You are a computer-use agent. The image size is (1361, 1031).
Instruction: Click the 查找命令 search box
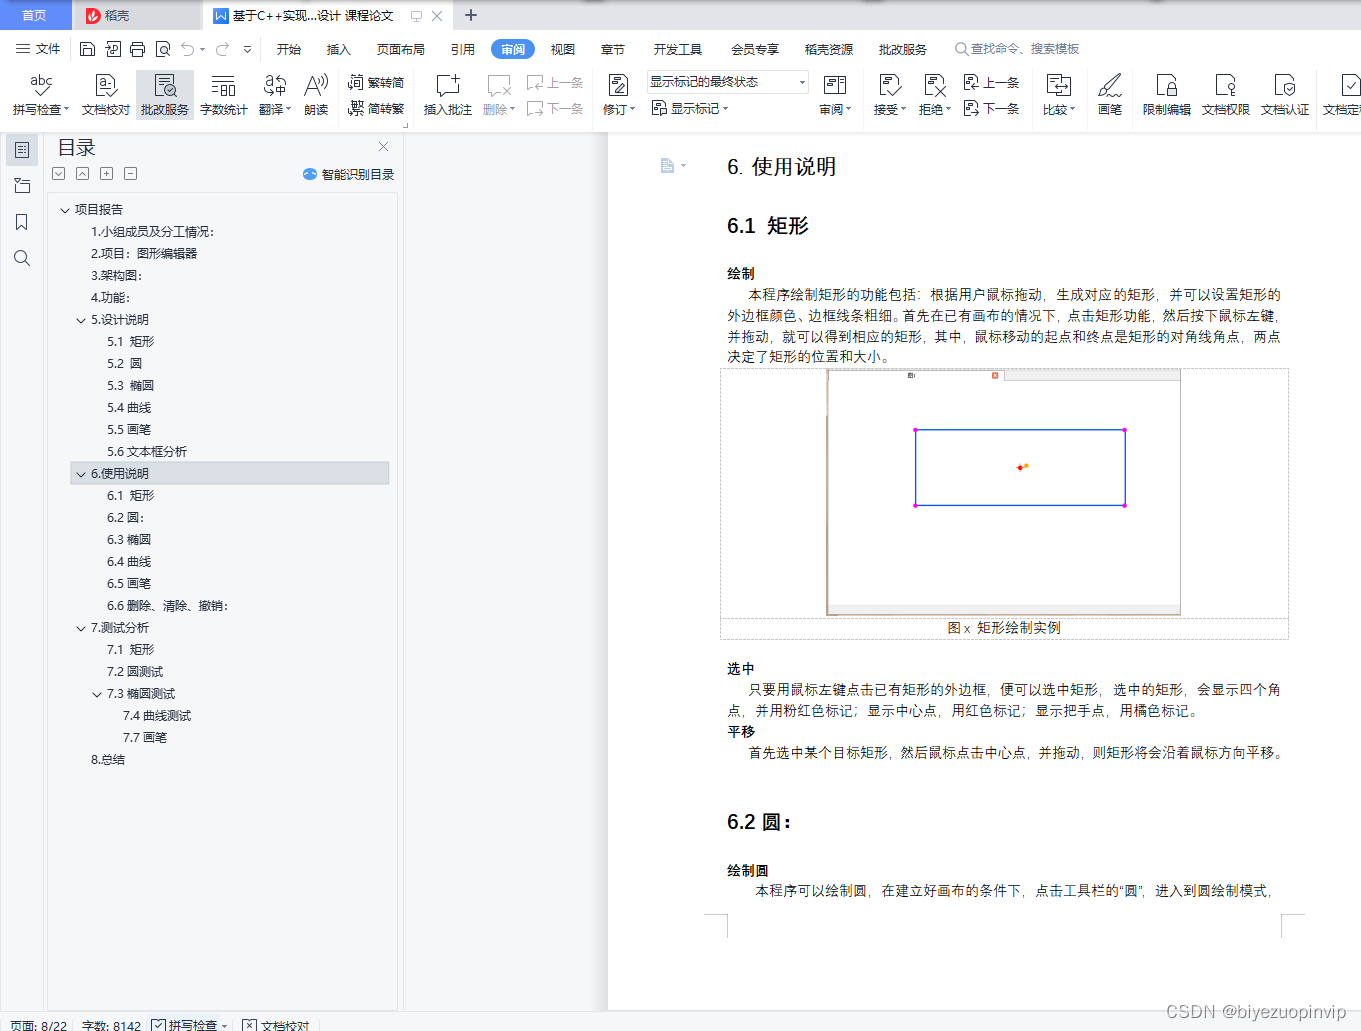click(x=1017, y=49)
